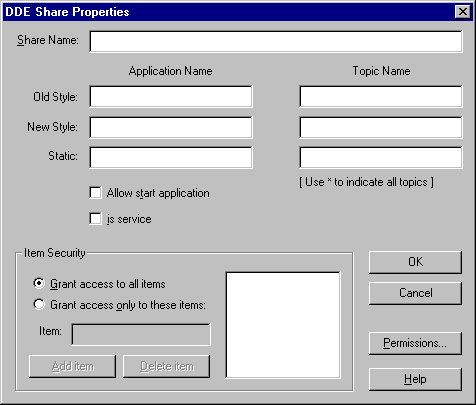The image size is (476, 405).
Task: Click the item security list box
Action: [x=283, y=325]
